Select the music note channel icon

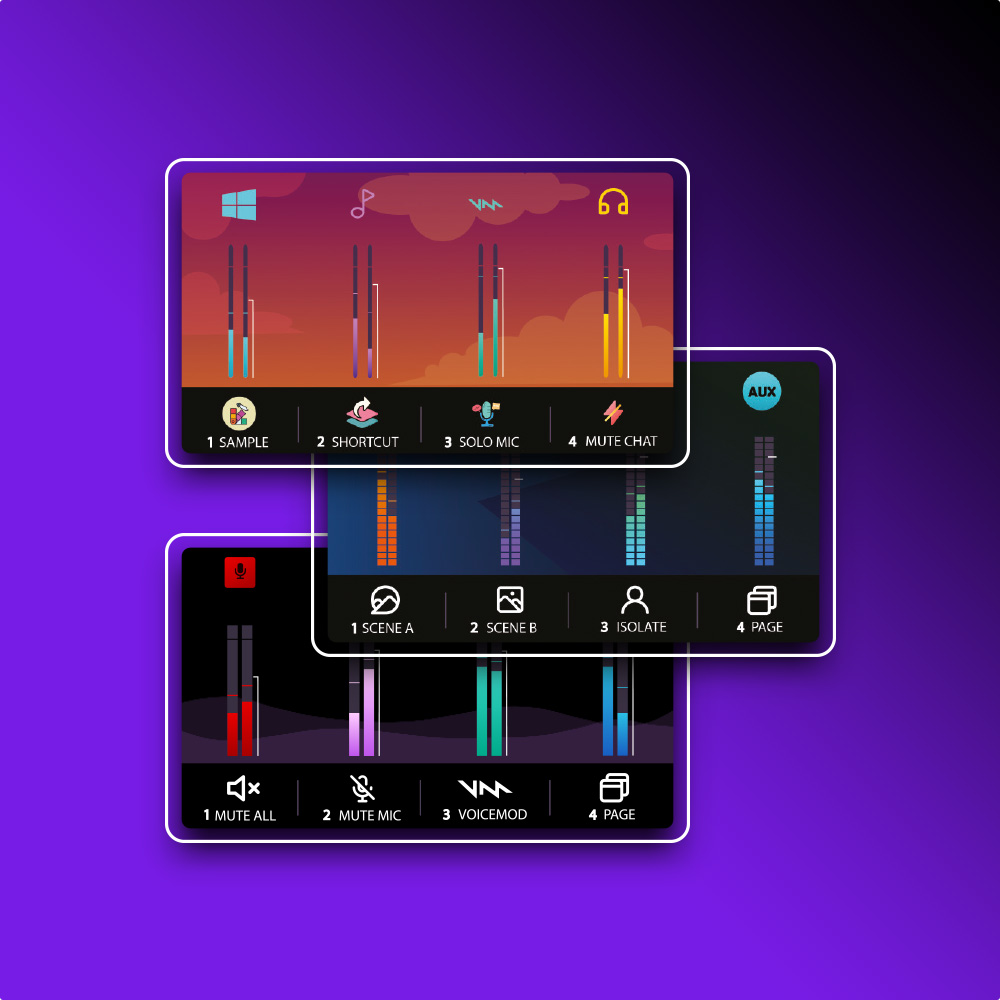tap(362, 204)
